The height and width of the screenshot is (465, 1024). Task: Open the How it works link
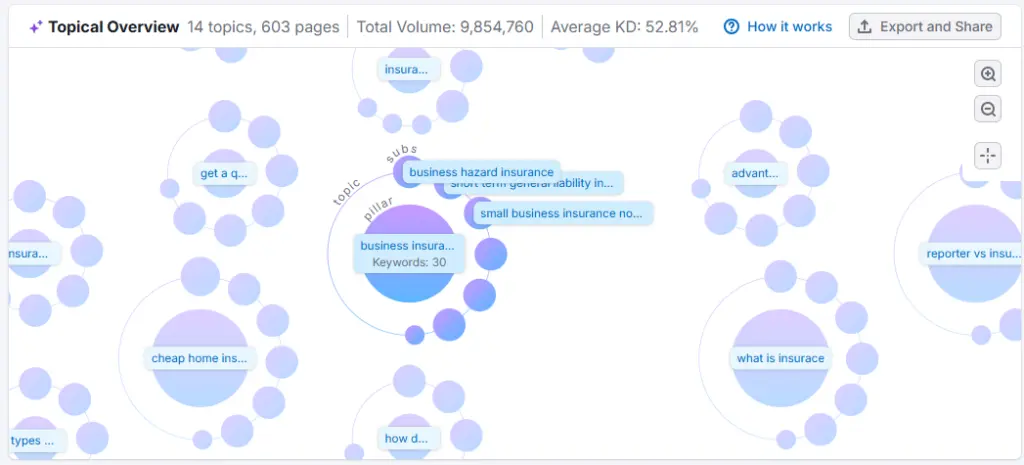789,27
